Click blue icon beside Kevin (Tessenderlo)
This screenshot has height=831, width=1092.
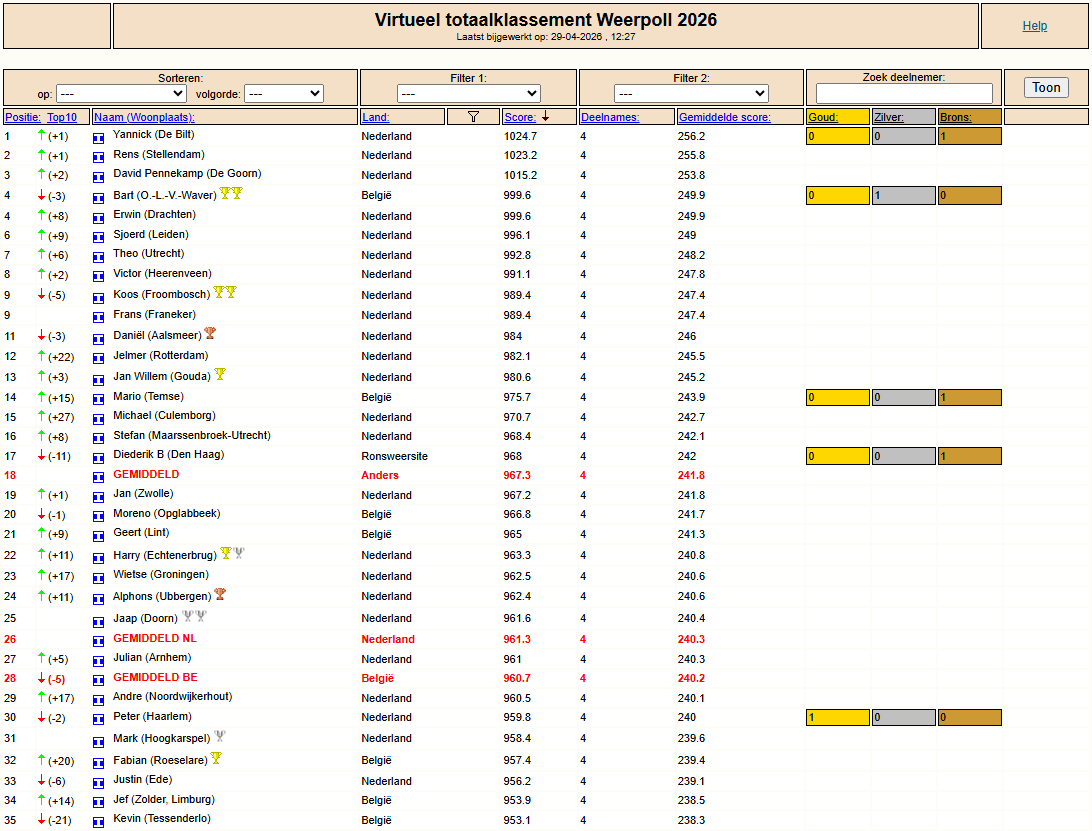click(x=98, y=821)
